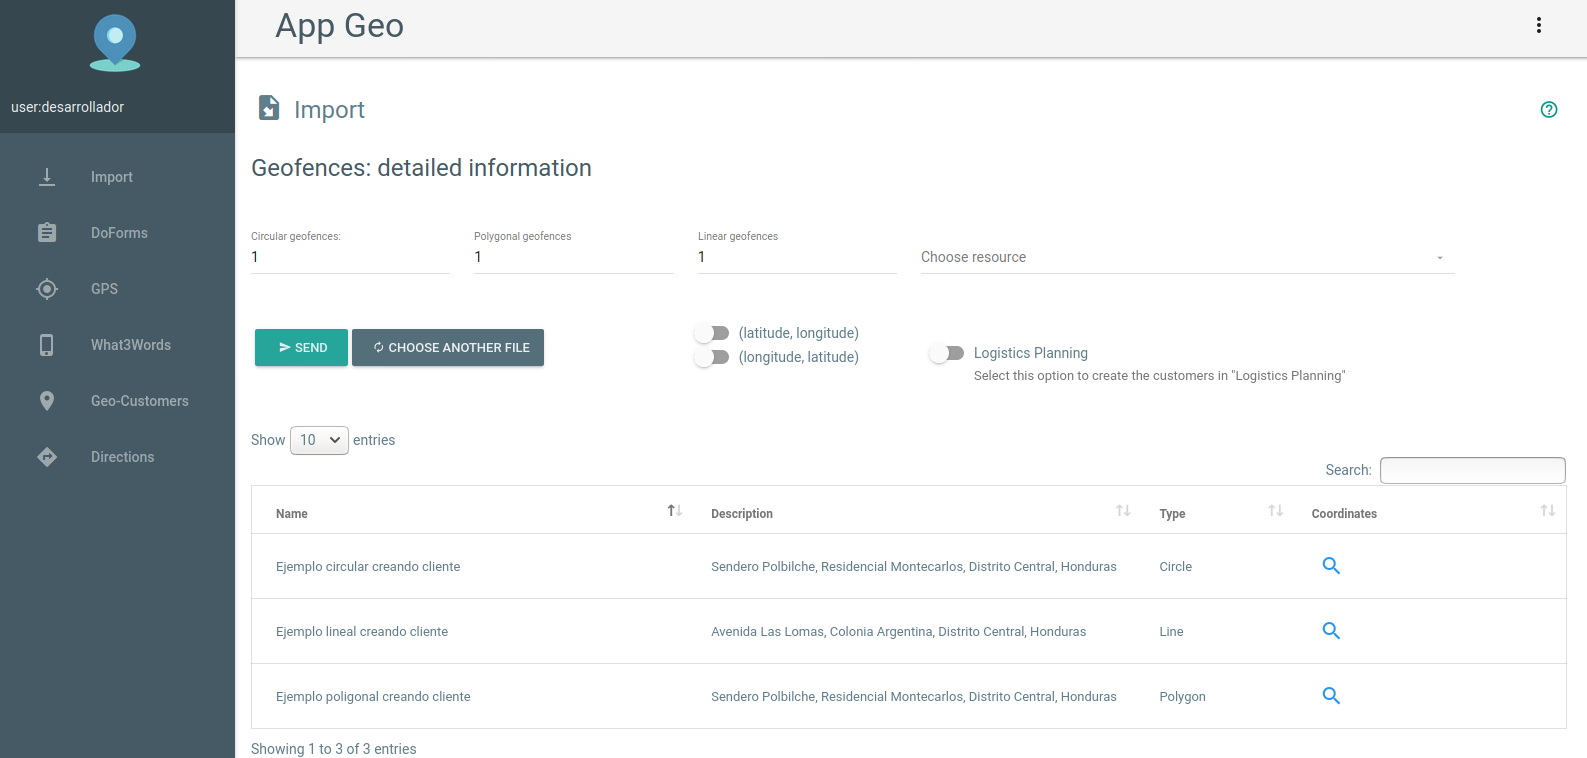1587x758 pixels.
Task: Click the 'Showing 1 to 3 of 3 entries' text
Action: point(334,749)
